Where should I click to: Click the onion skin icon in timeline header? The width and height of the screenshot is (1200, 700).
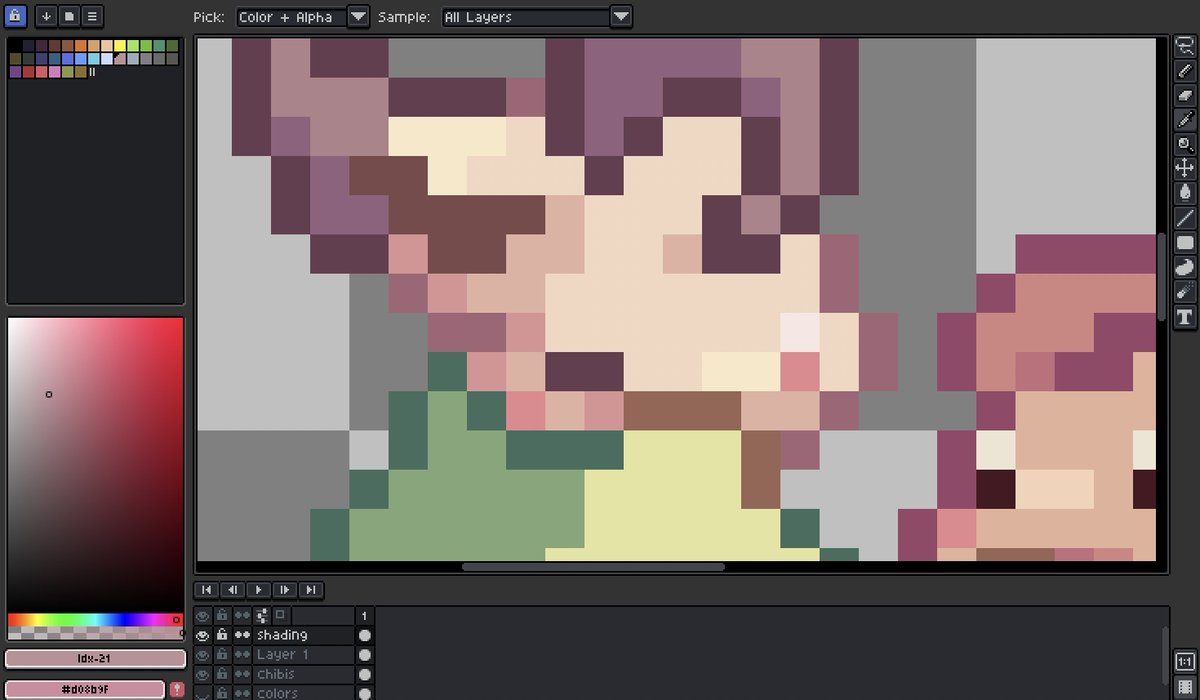(281, 615)
